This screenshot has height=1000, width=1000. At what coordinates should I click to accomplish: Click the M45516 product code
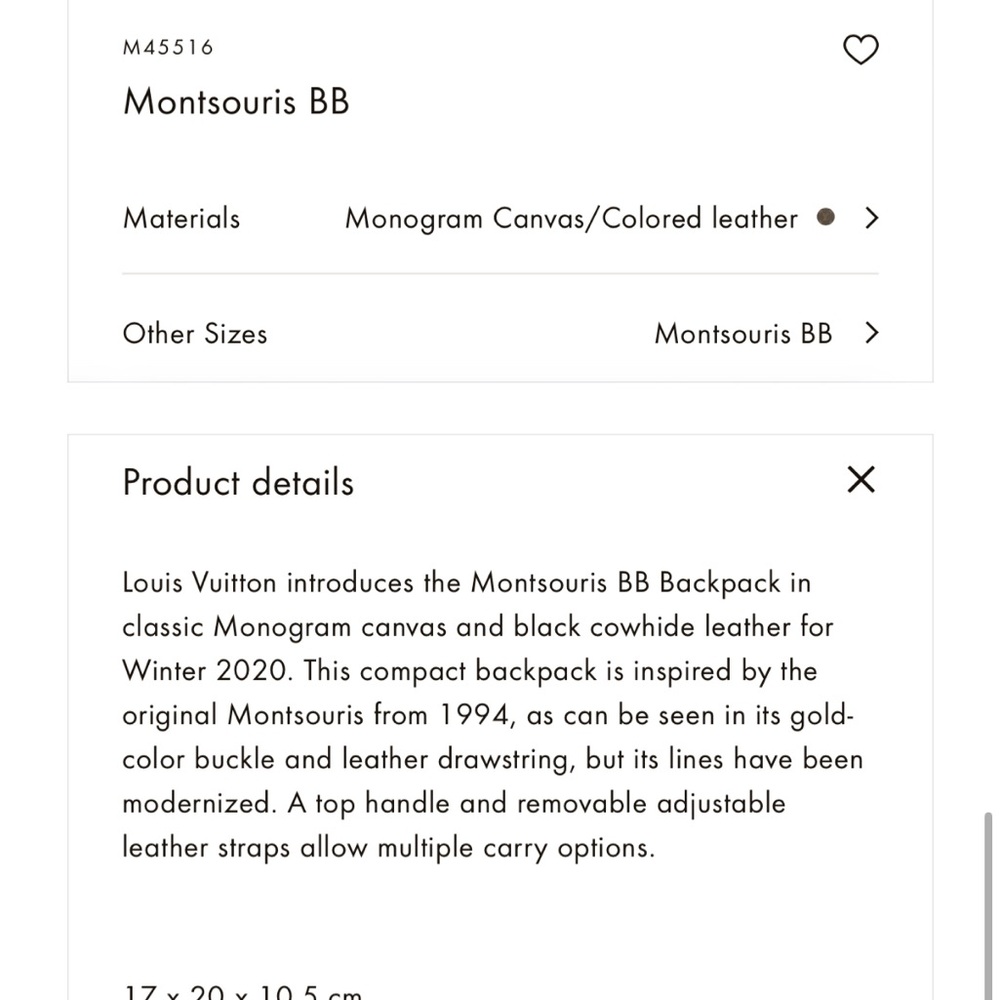click(x=168, y=47)
